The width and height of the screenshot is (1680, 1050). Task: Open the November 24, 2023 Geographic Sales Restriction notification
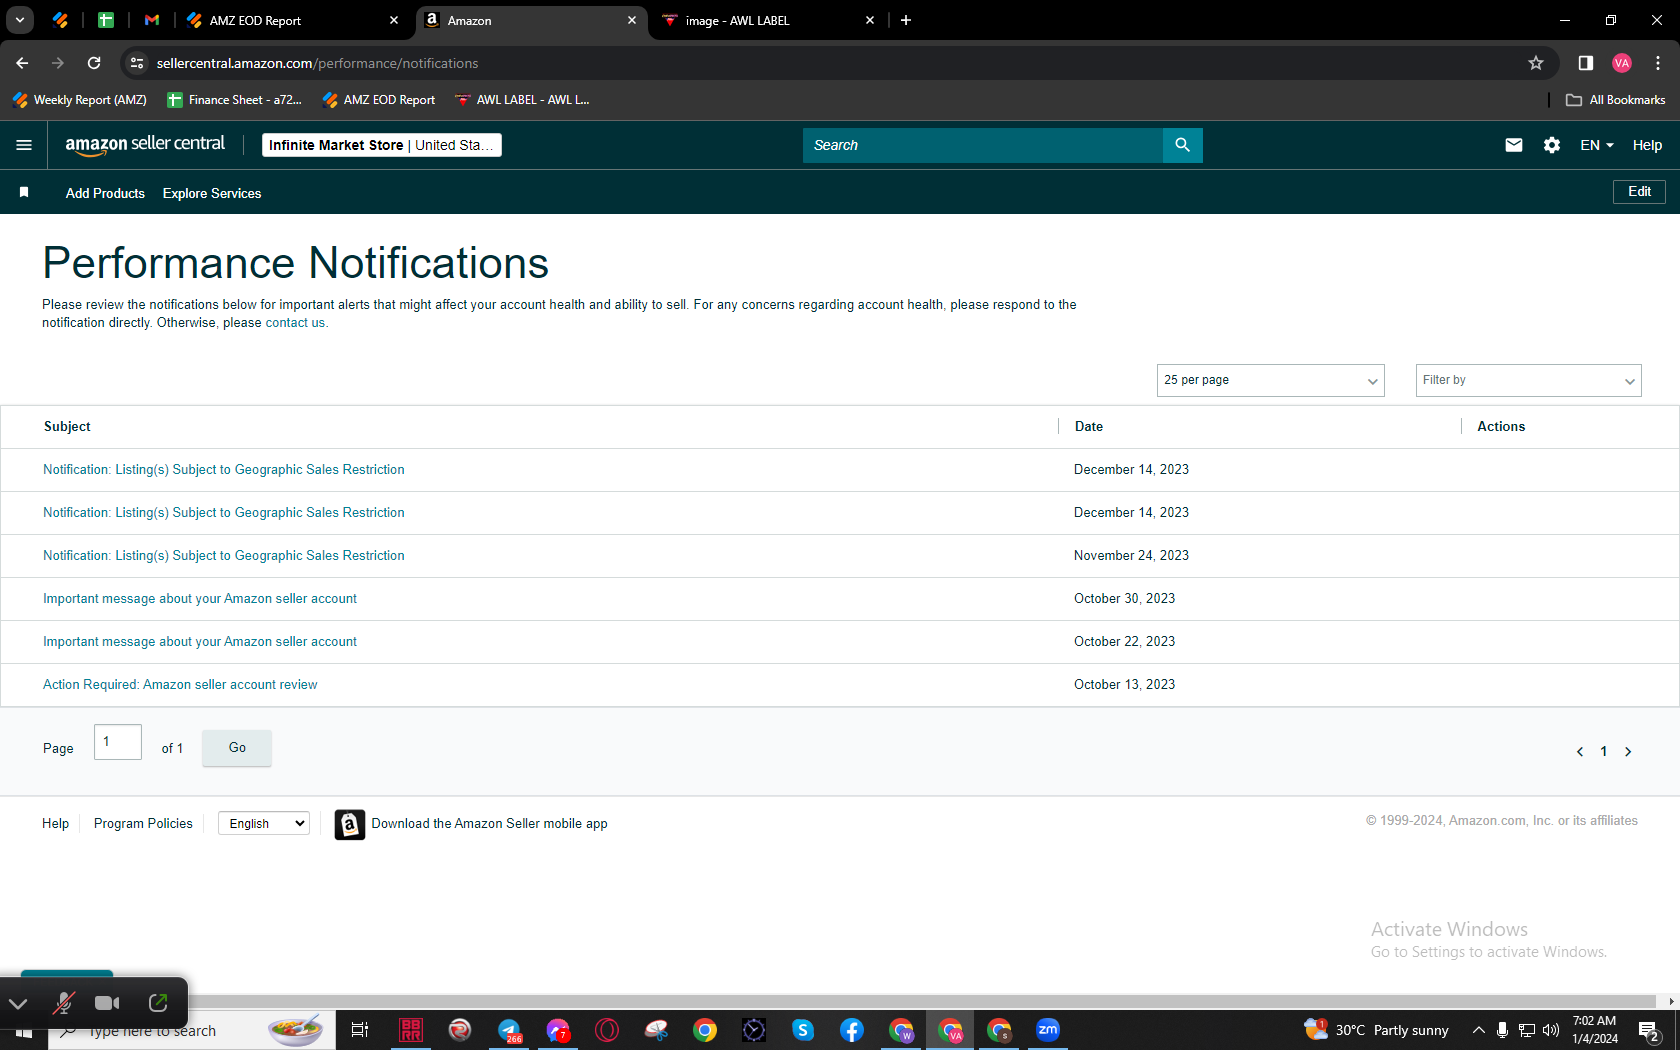(224, 556)
